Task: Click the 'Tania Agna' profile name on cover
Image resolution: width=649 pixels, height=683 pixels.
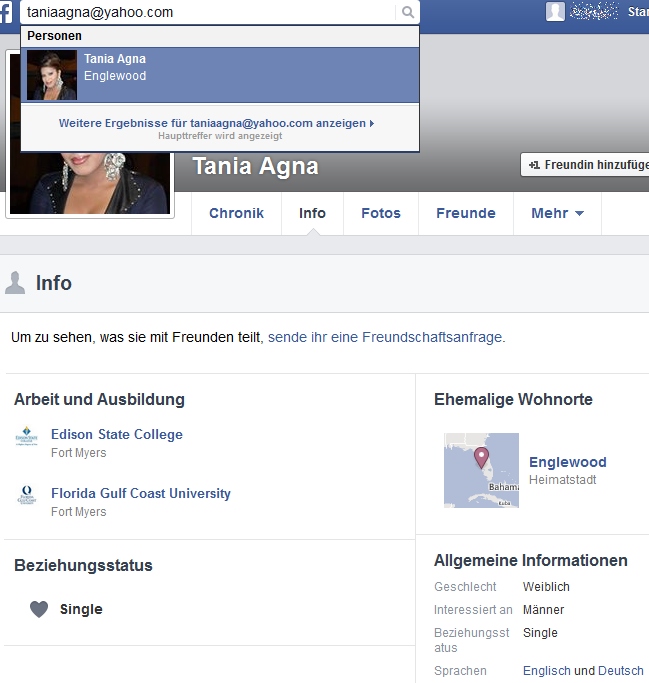Action: point(256,166)
